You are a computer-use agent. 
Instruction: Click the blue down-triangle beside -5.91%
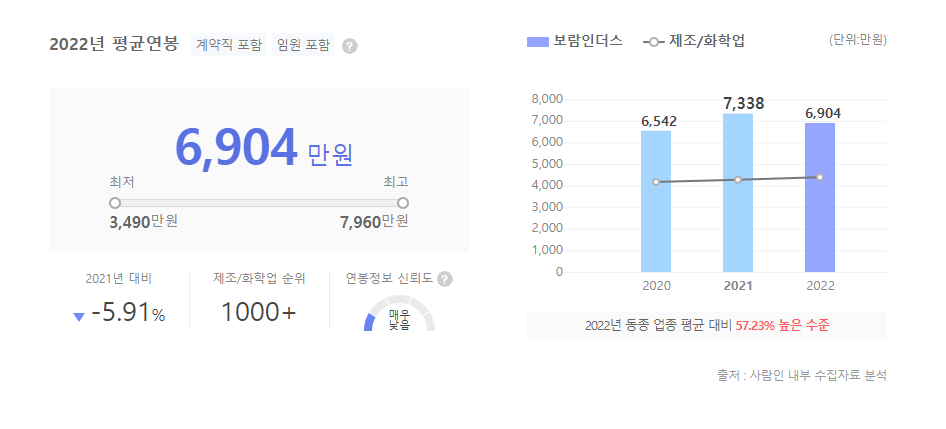pyautogui.click(x=78, y=317)
